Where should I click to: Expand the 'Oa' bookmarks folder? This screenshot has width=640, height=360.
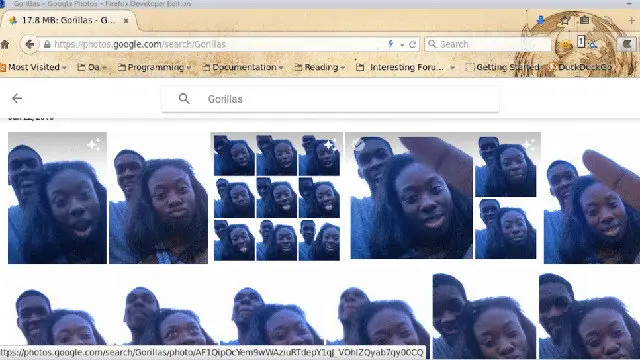pos(92,67)
